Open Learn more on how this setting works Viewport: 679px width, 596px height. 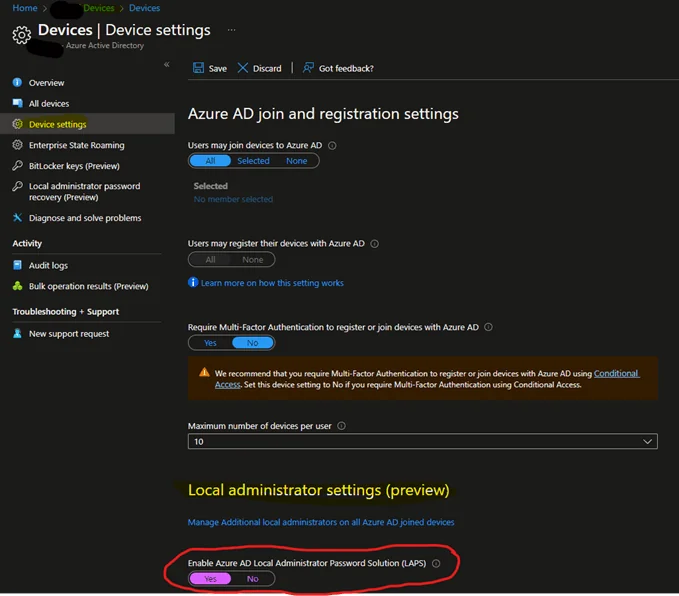pyautogui.click(x=271, y=283)
